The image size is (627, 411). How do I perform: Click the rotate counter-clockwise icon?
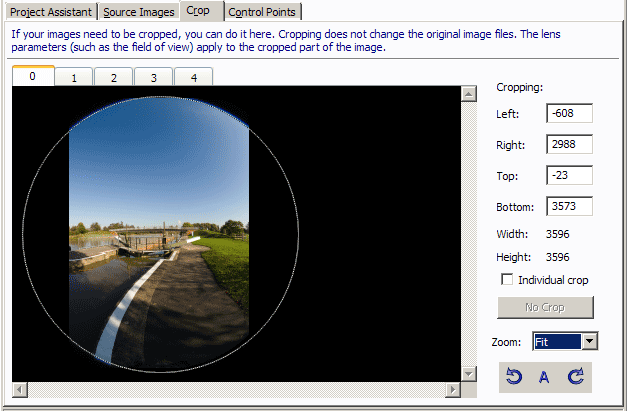pos(514,377)
